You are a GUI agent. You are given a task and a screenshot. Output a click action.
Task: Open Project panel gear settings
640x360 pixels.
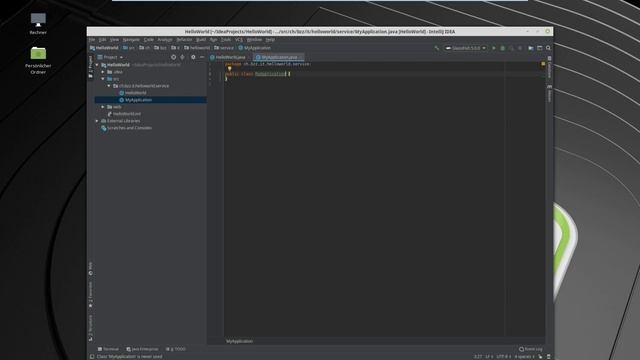click(193, 57)
